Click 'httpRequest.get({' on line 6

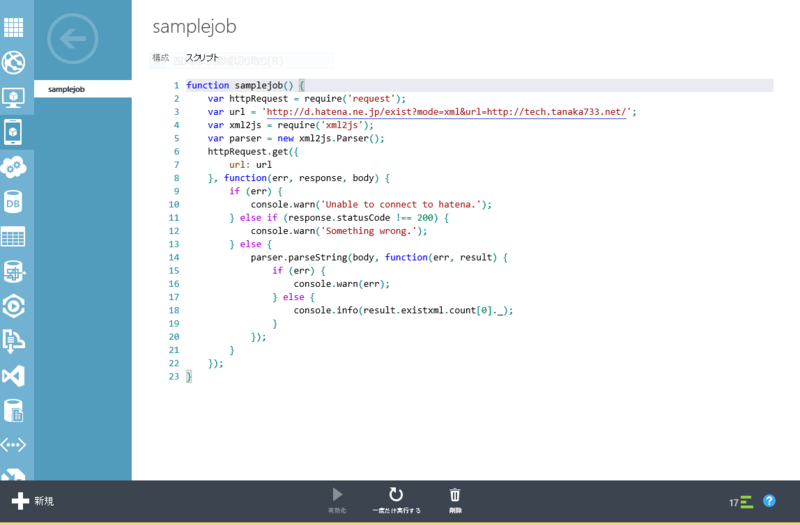[253, 152]
